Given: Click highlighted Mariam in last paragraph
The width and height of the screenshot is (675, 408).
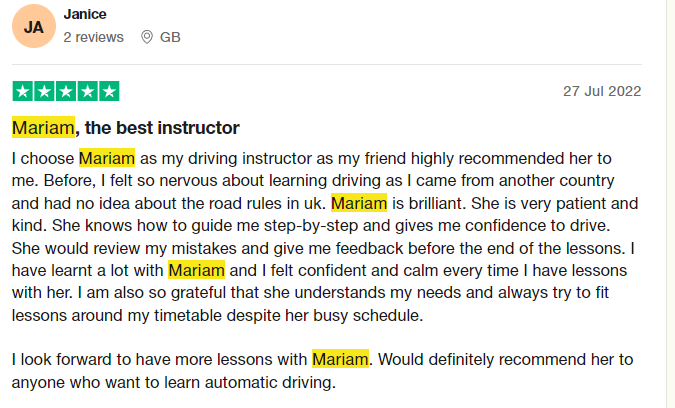Looking at the screenshot, I should pyautogui.click(x=341, y=359).
